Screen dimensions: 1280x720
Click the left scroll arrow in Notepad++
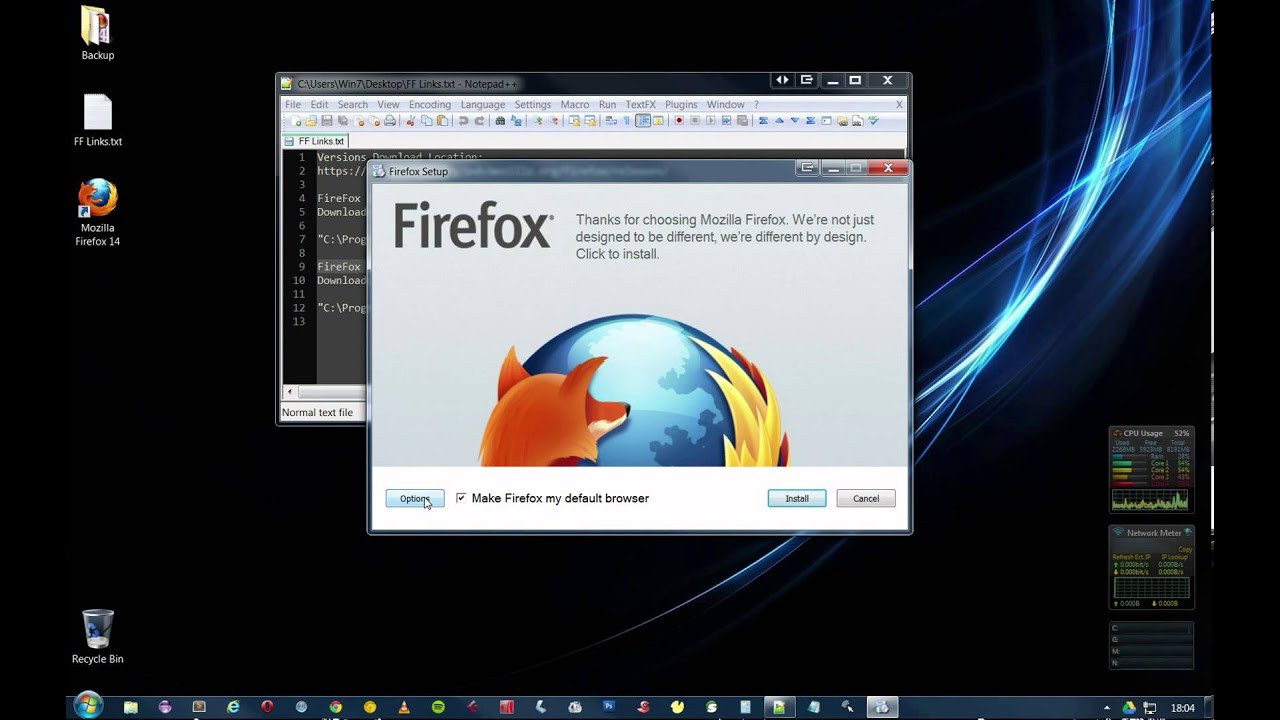[x=290, y=392]
